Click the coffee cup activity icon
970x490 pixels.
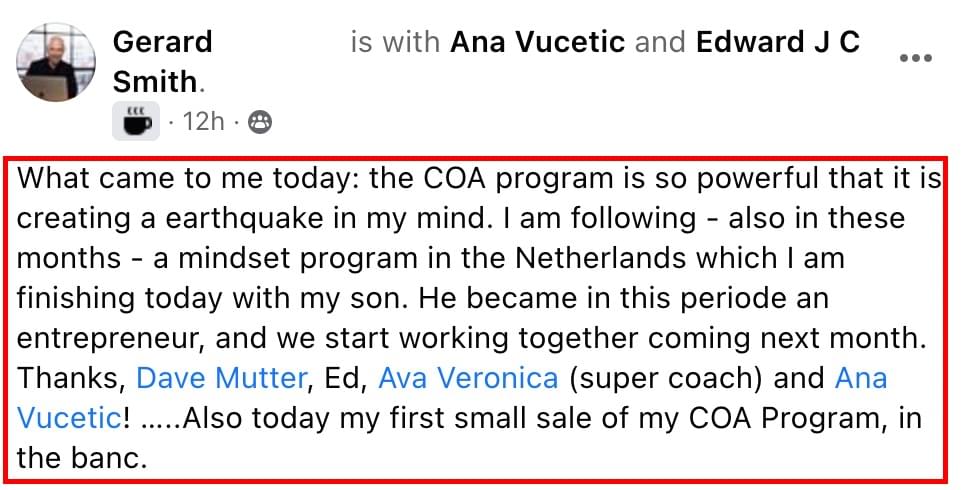click(x=136, y=121)
